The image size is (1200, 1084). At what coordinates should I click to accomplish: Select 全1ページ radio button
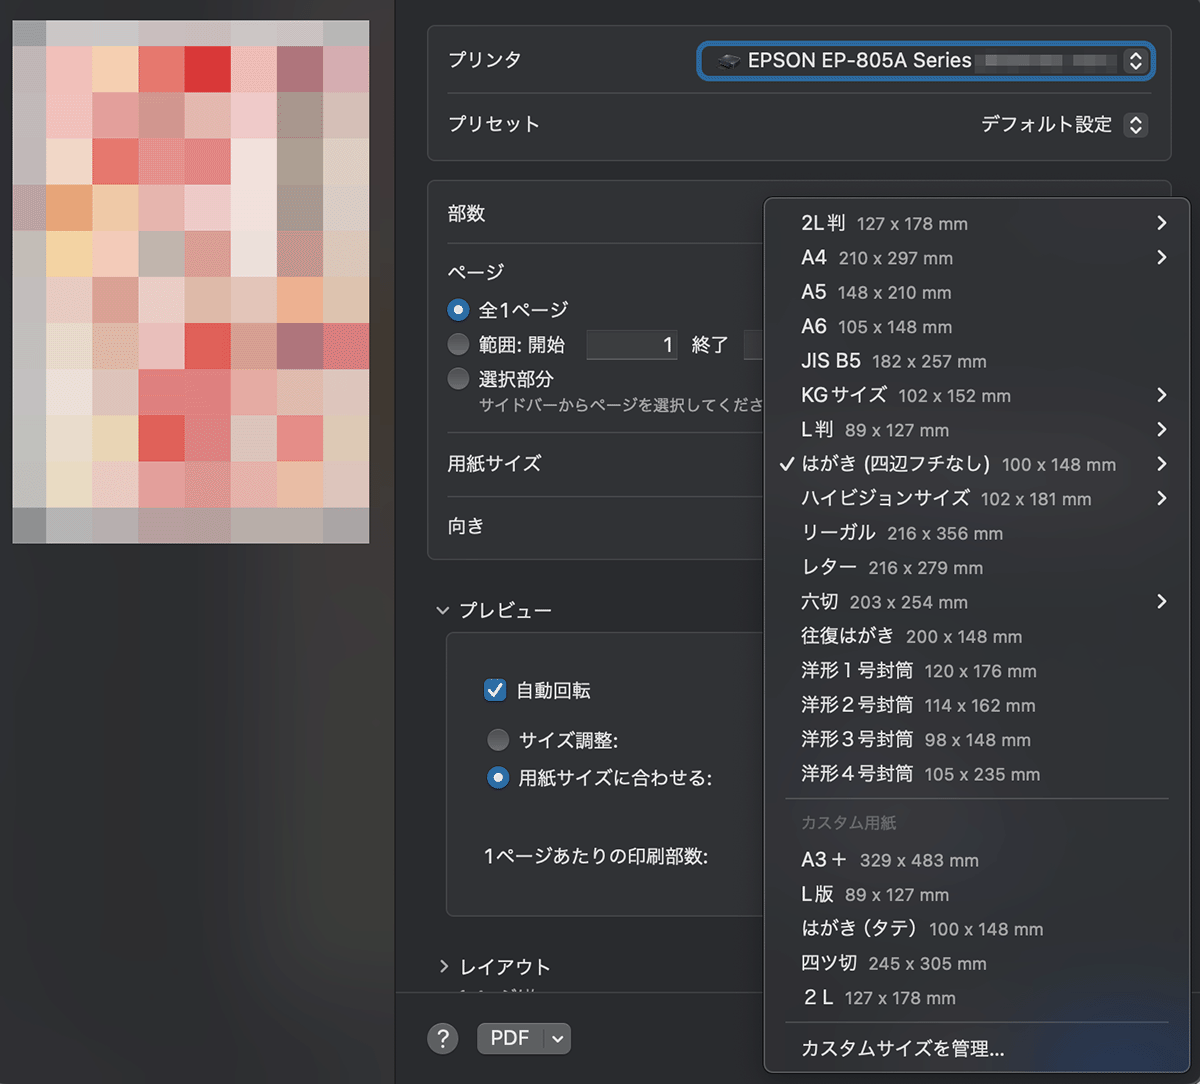[459, 310]
